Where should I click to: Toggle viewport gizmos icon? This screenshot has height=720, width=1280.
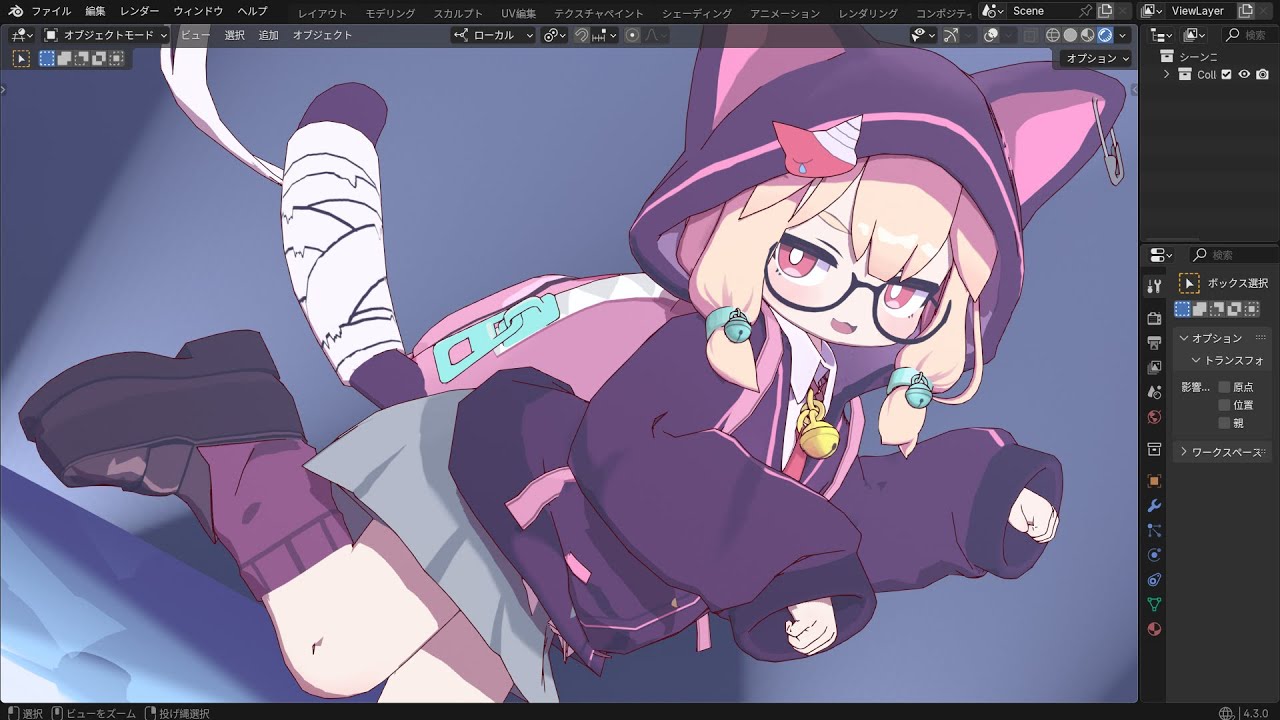[951, 35]
